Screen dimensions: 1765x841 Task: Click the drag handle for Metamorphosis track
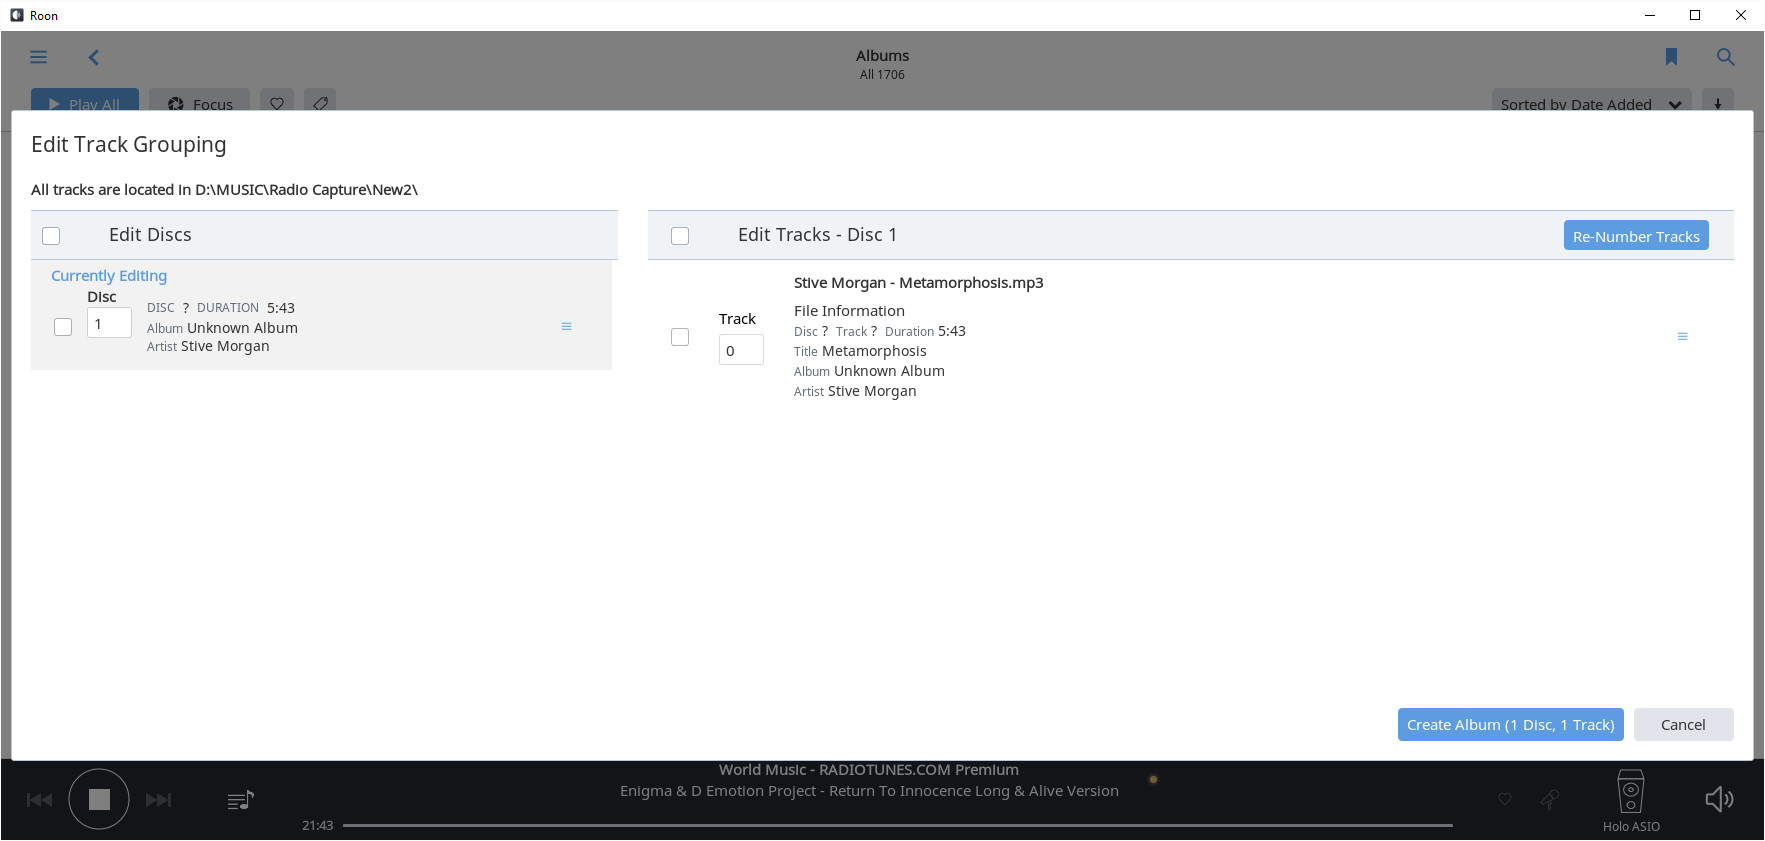tap(1682, 336)
